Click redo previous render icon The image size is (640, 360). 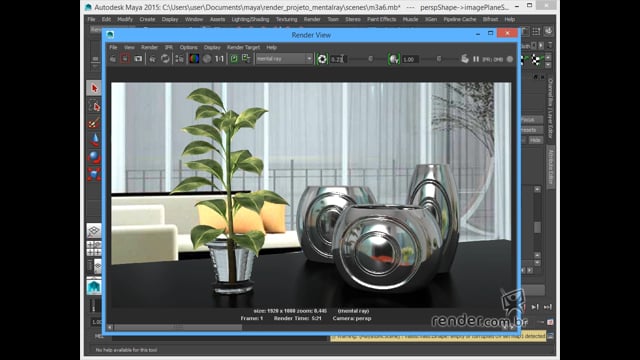pyautogui.click(x=113, y=59)
